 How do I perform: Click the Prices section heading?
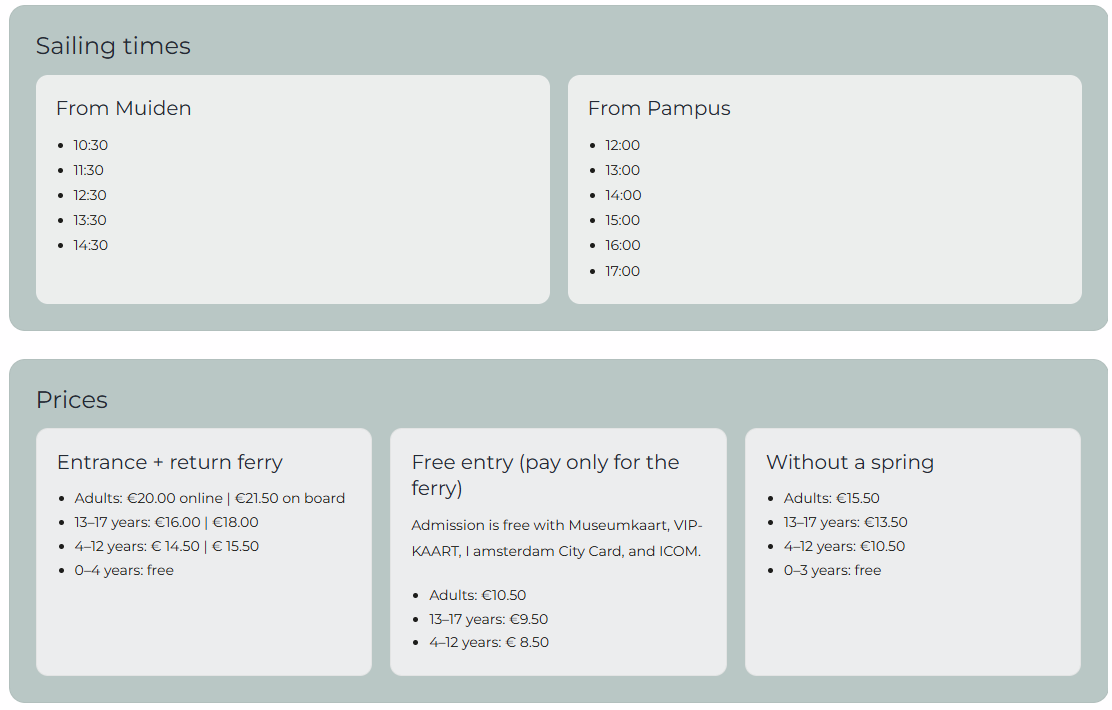(72, 400)
